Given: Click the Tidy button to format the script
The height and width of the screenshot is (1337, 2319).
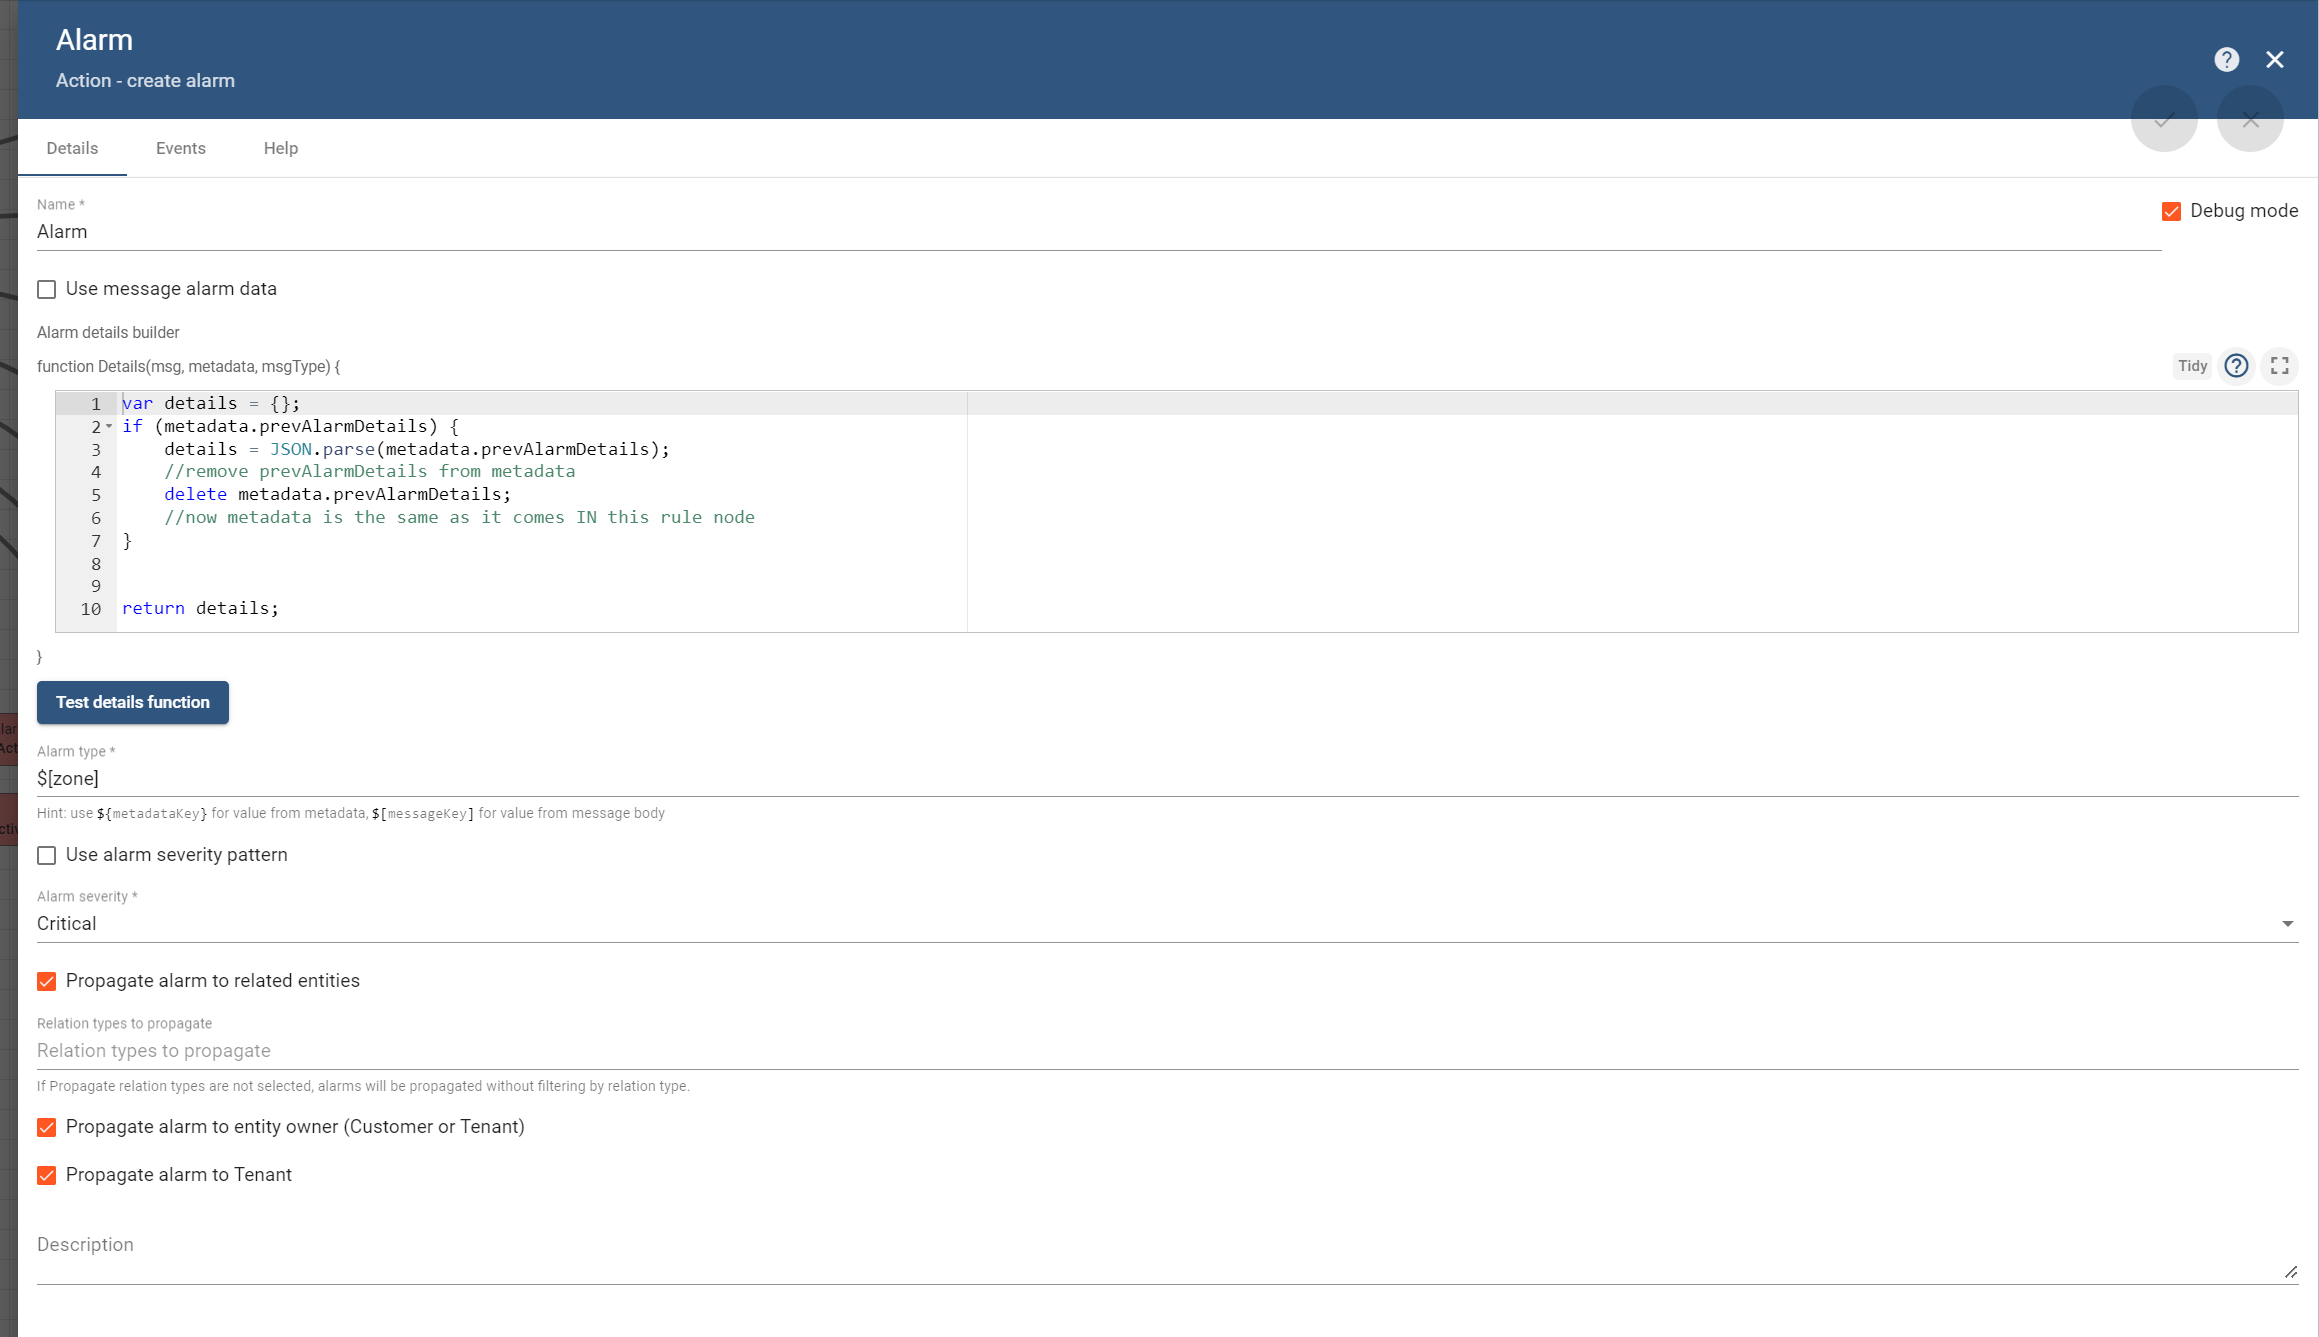Looking at the screenshot, I should tap(2192, 366).
